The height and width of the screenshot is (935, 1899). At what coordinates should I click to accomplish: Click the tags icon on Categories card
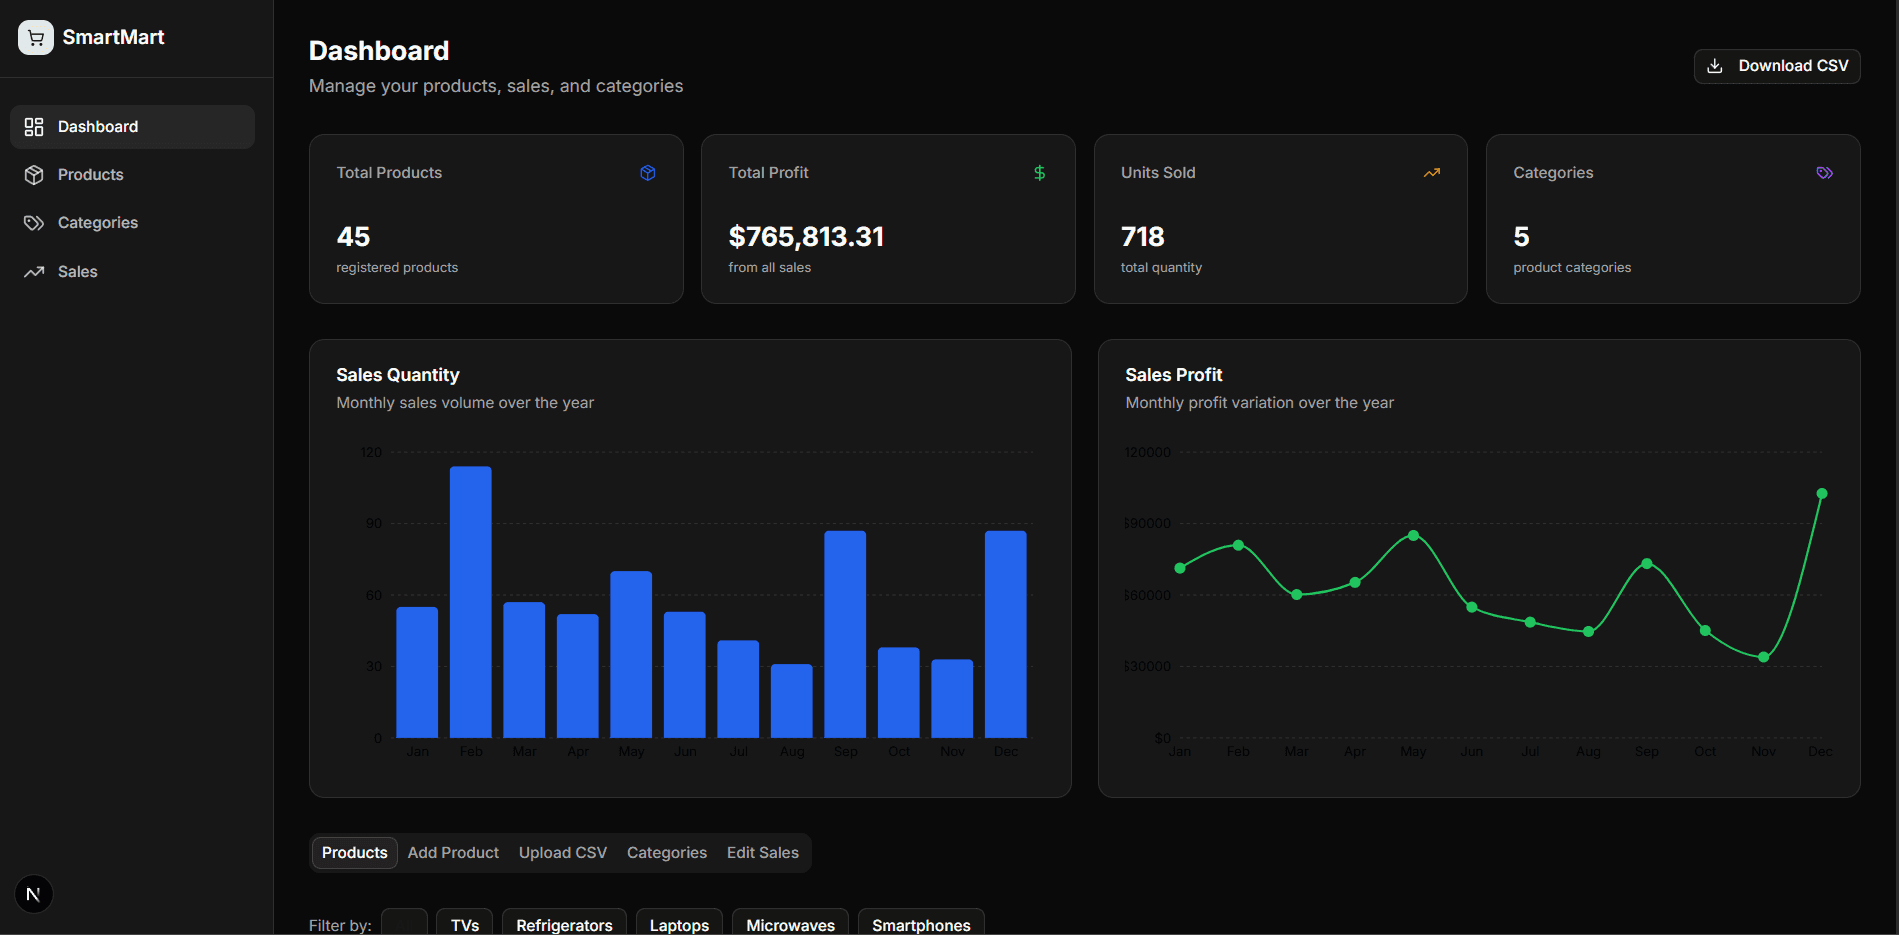[1825, 173]
